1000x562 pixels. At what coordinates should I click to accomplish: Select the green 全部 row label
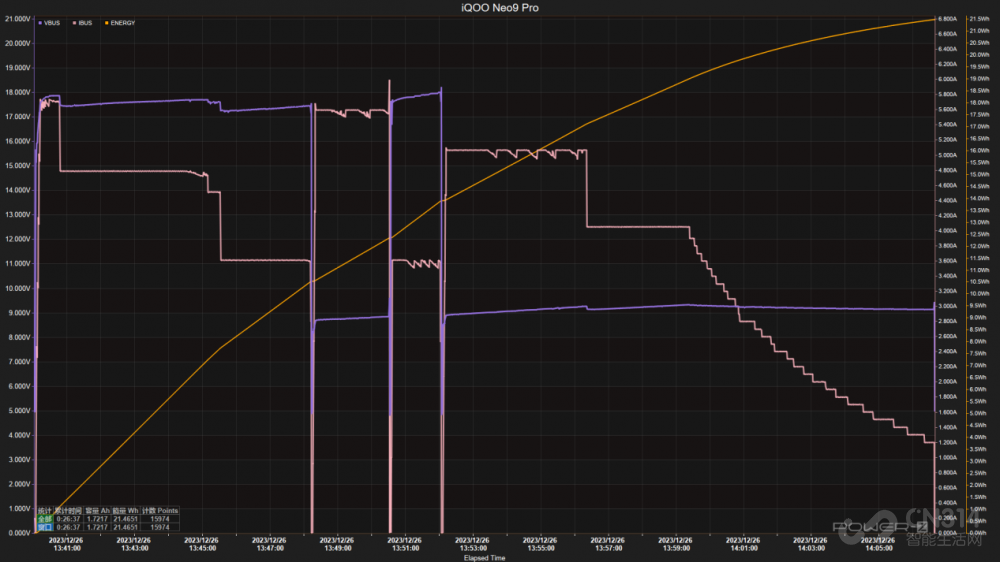point(43,519)
